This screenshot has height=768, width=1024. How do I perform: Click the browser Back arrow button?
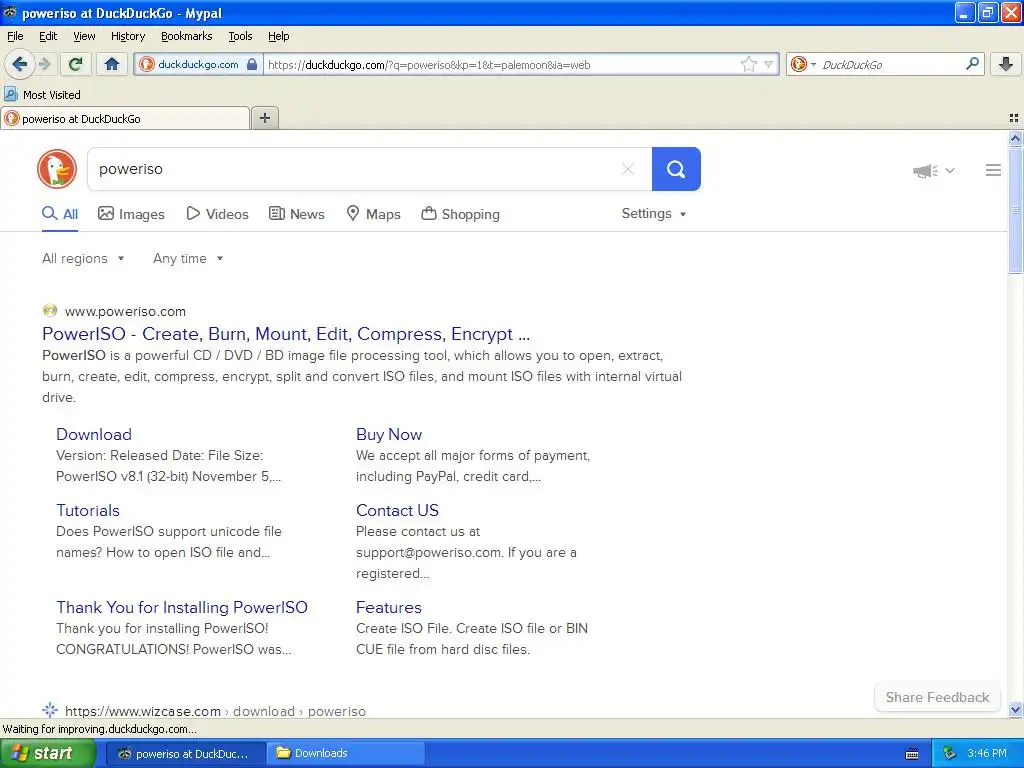[19, 64]
